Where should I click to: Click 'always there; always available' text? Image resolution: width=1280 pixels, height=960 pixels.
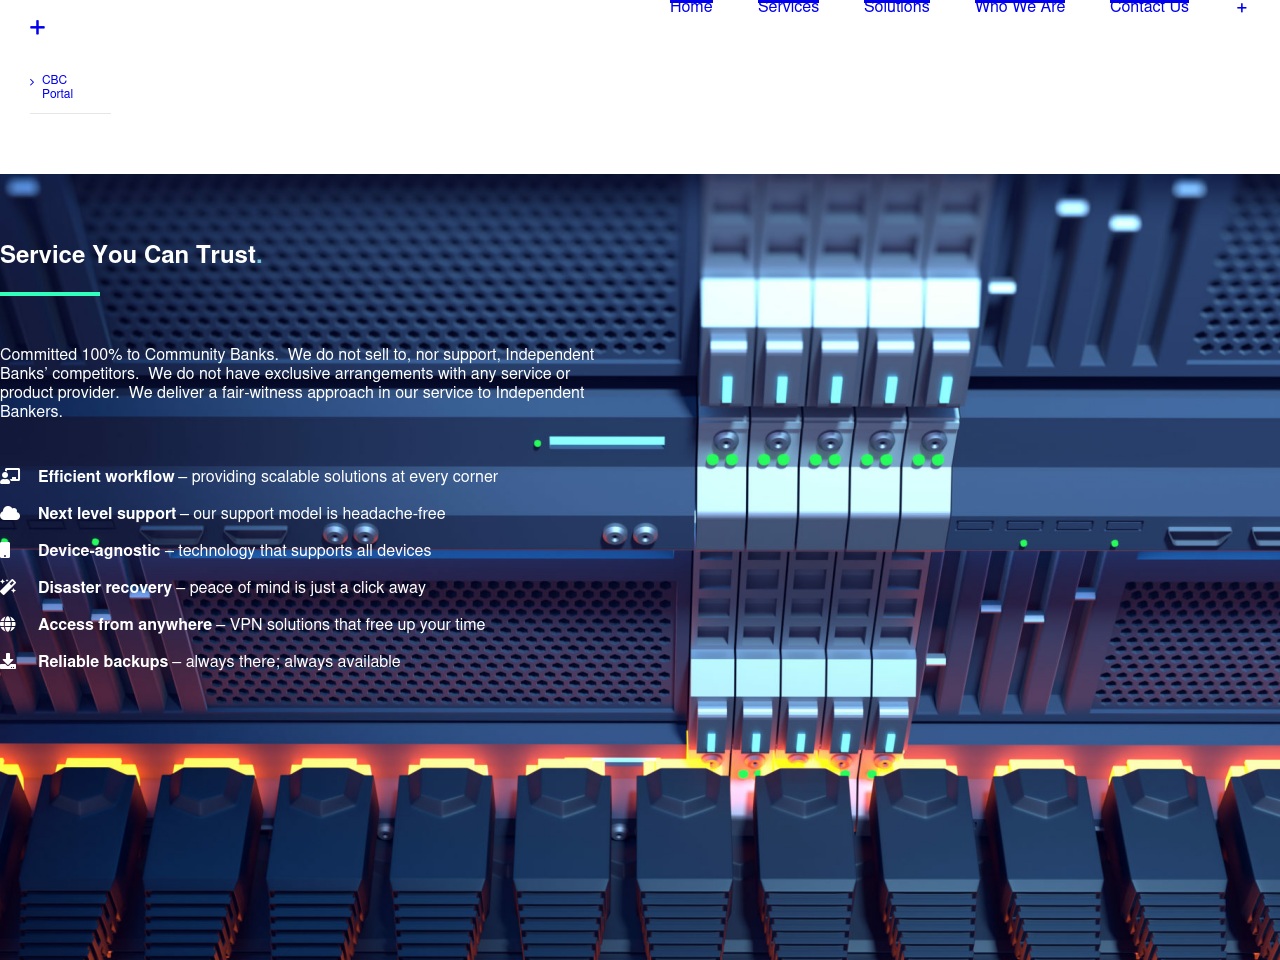coord(293,662)
